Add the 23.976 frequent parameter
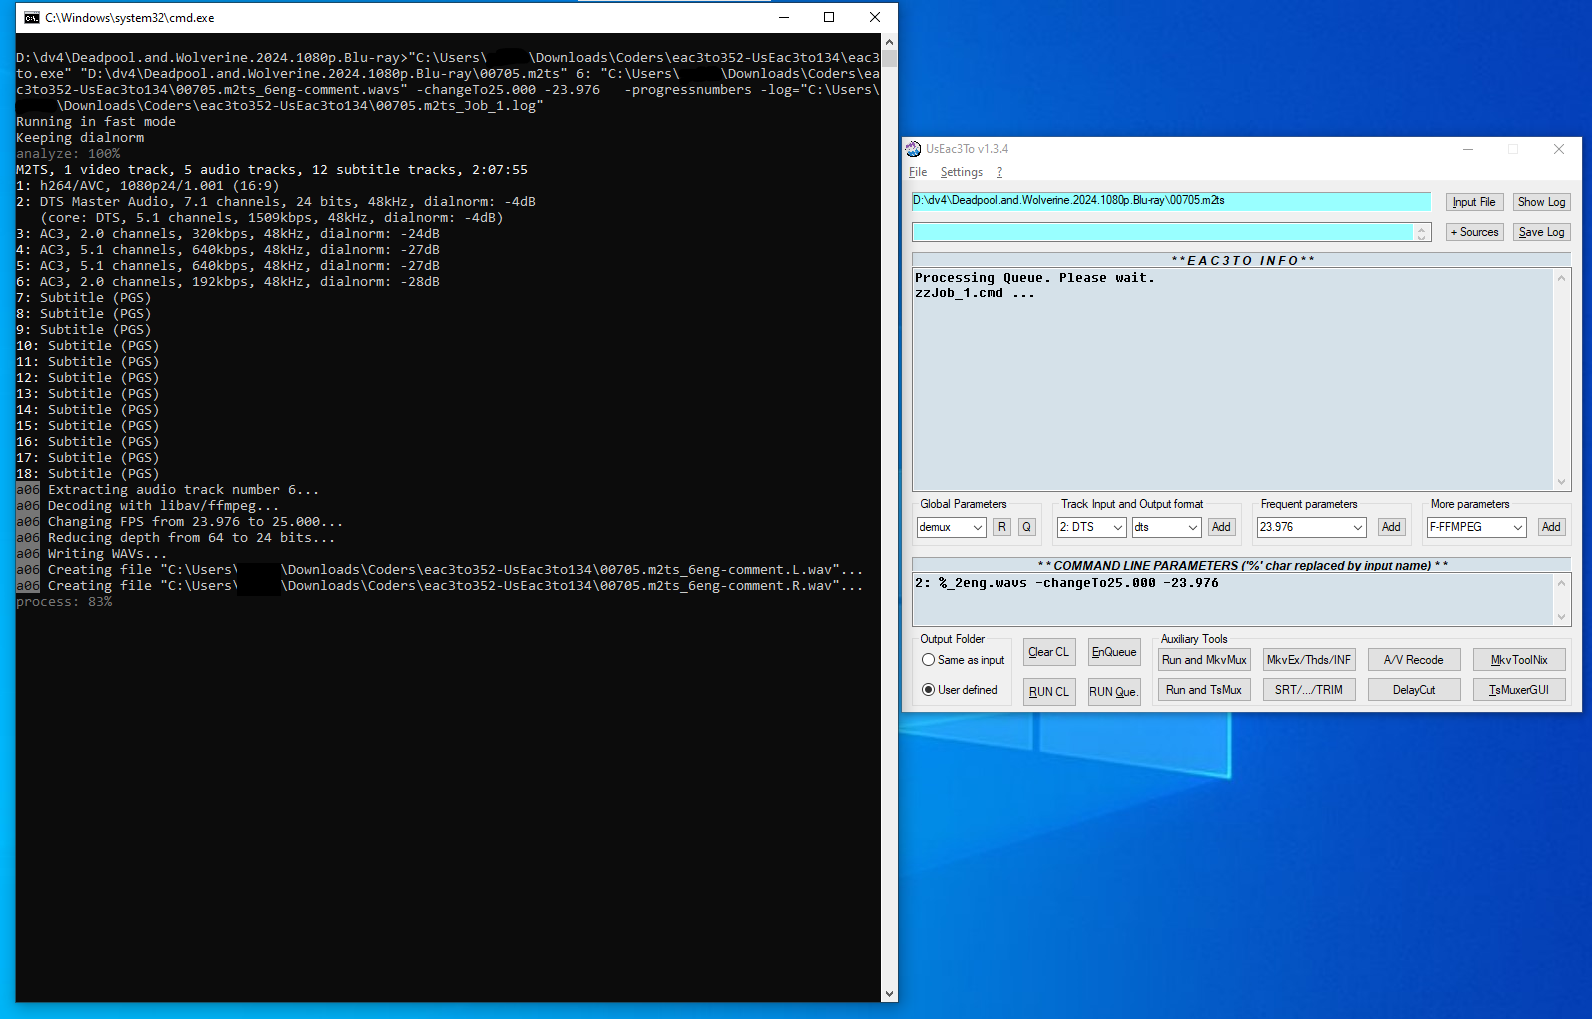Viewport: 1592px width, 1019px height. pos(1391,527)
